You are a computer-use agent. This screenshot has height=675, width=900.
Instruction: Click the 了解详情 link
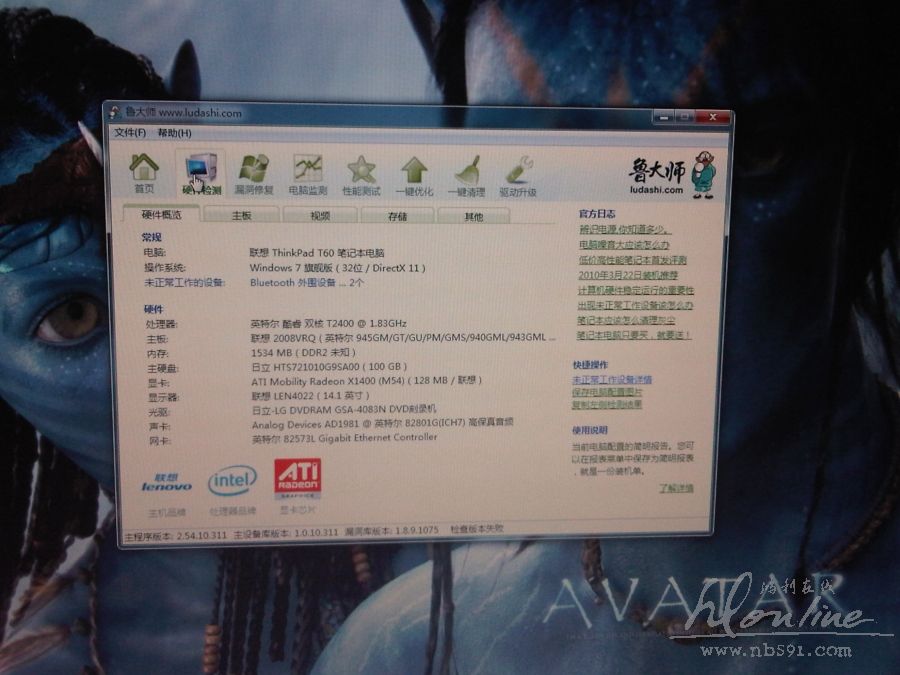(676, 488)
